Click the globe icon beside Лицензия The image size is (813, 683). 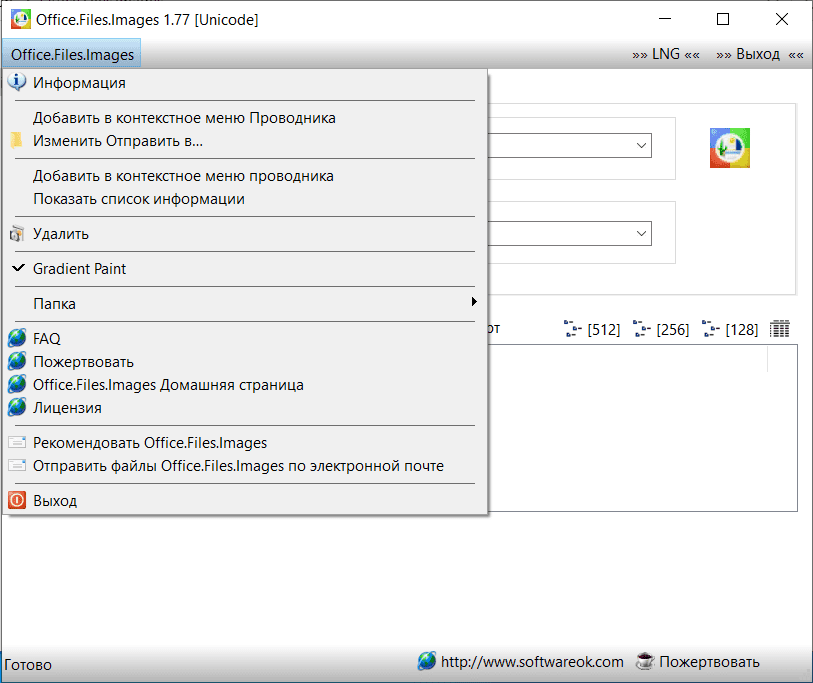[x=17, y=408]
